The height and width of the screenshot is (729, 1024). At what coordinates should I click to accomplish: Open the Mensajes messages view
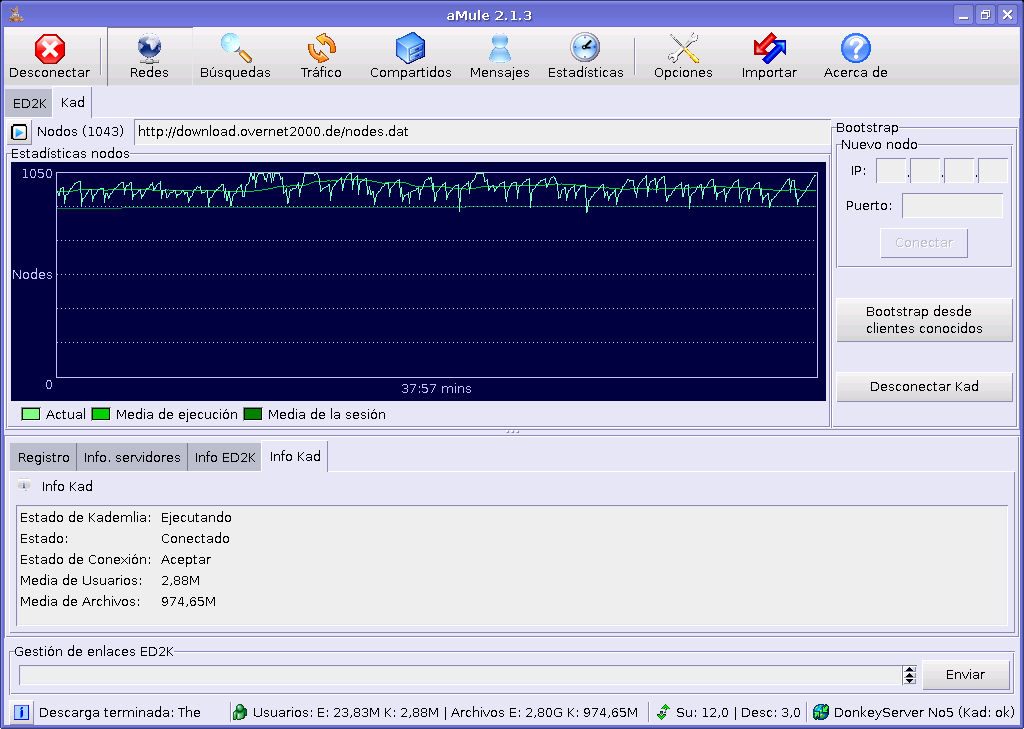pyautogui.click(x=499, y=56)
